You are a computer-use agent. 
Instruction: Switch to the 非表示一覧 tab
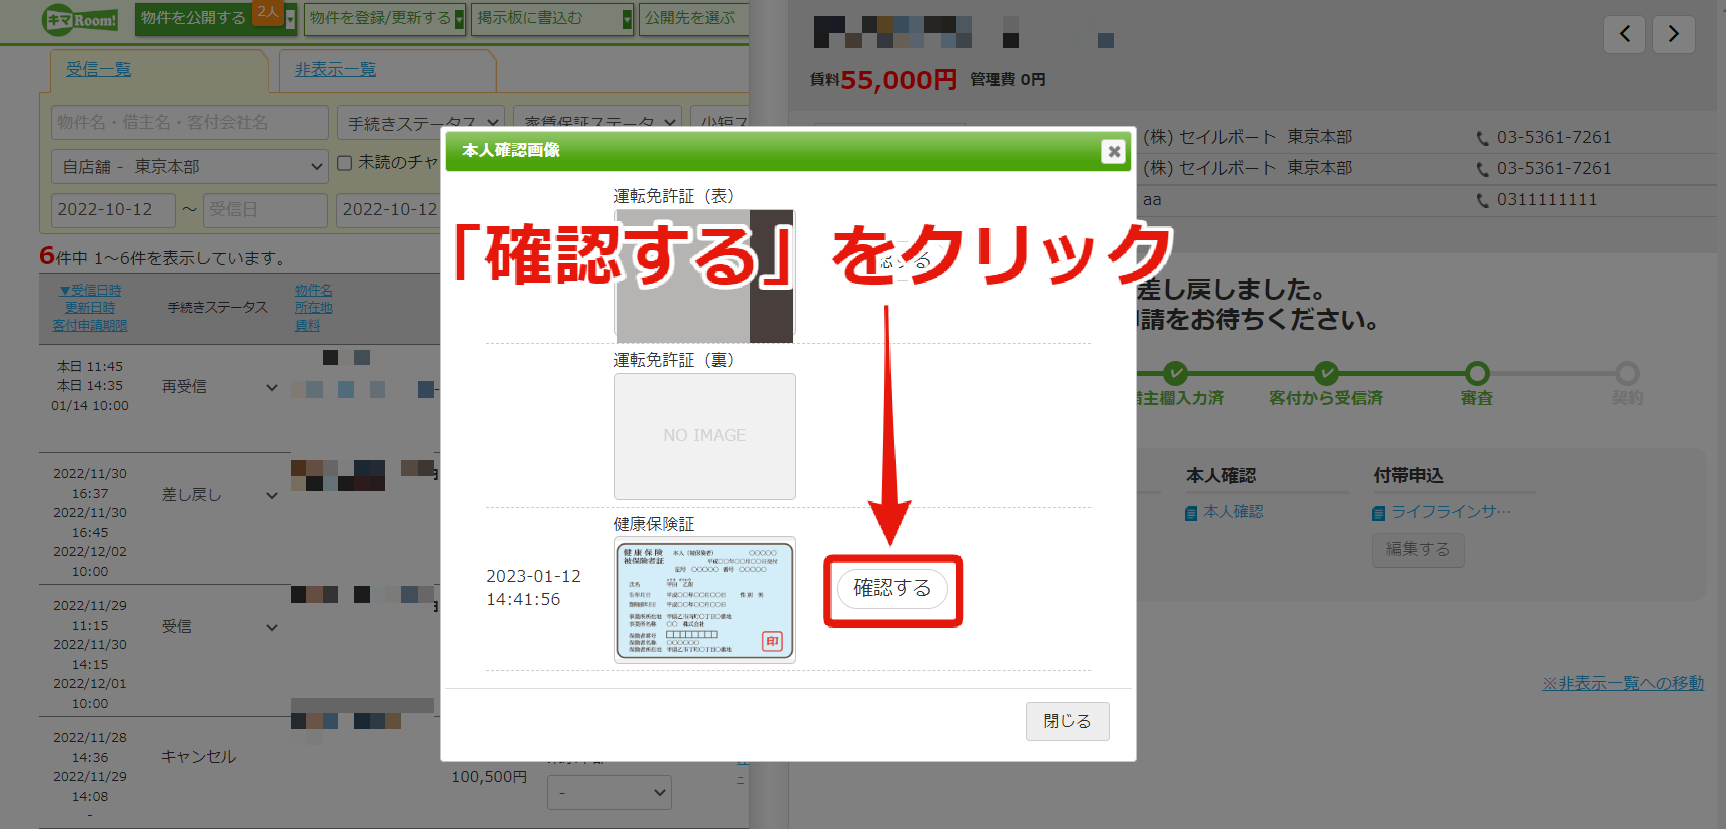click(x=335, y=69)
